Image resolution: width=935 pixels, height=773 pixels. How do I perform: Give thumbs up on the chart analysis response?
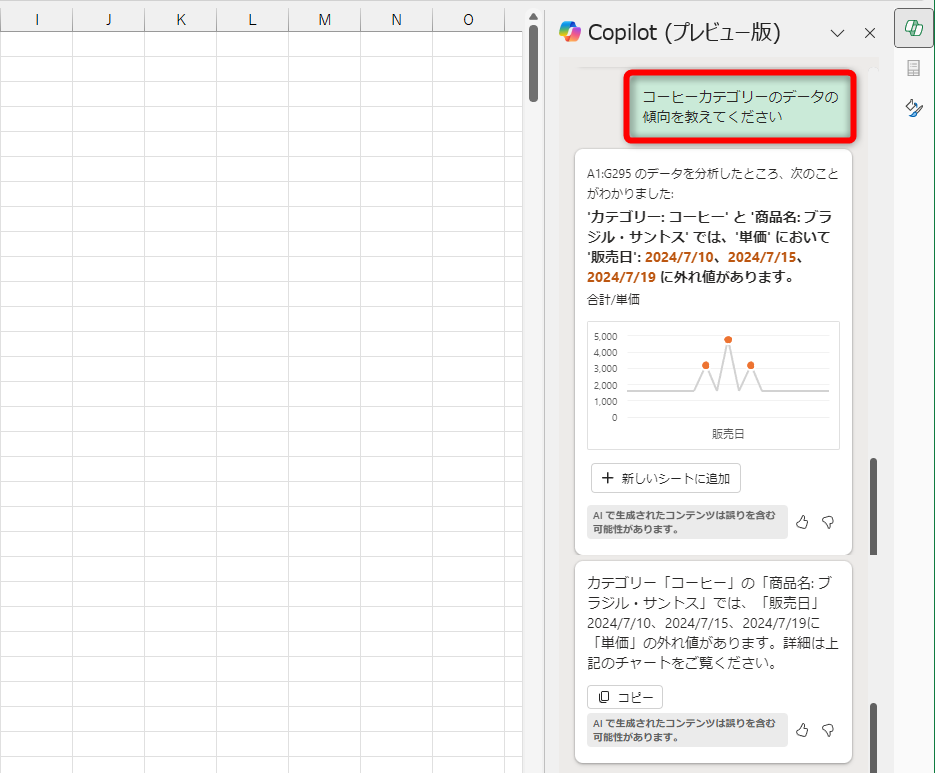[x=801, y=522]
